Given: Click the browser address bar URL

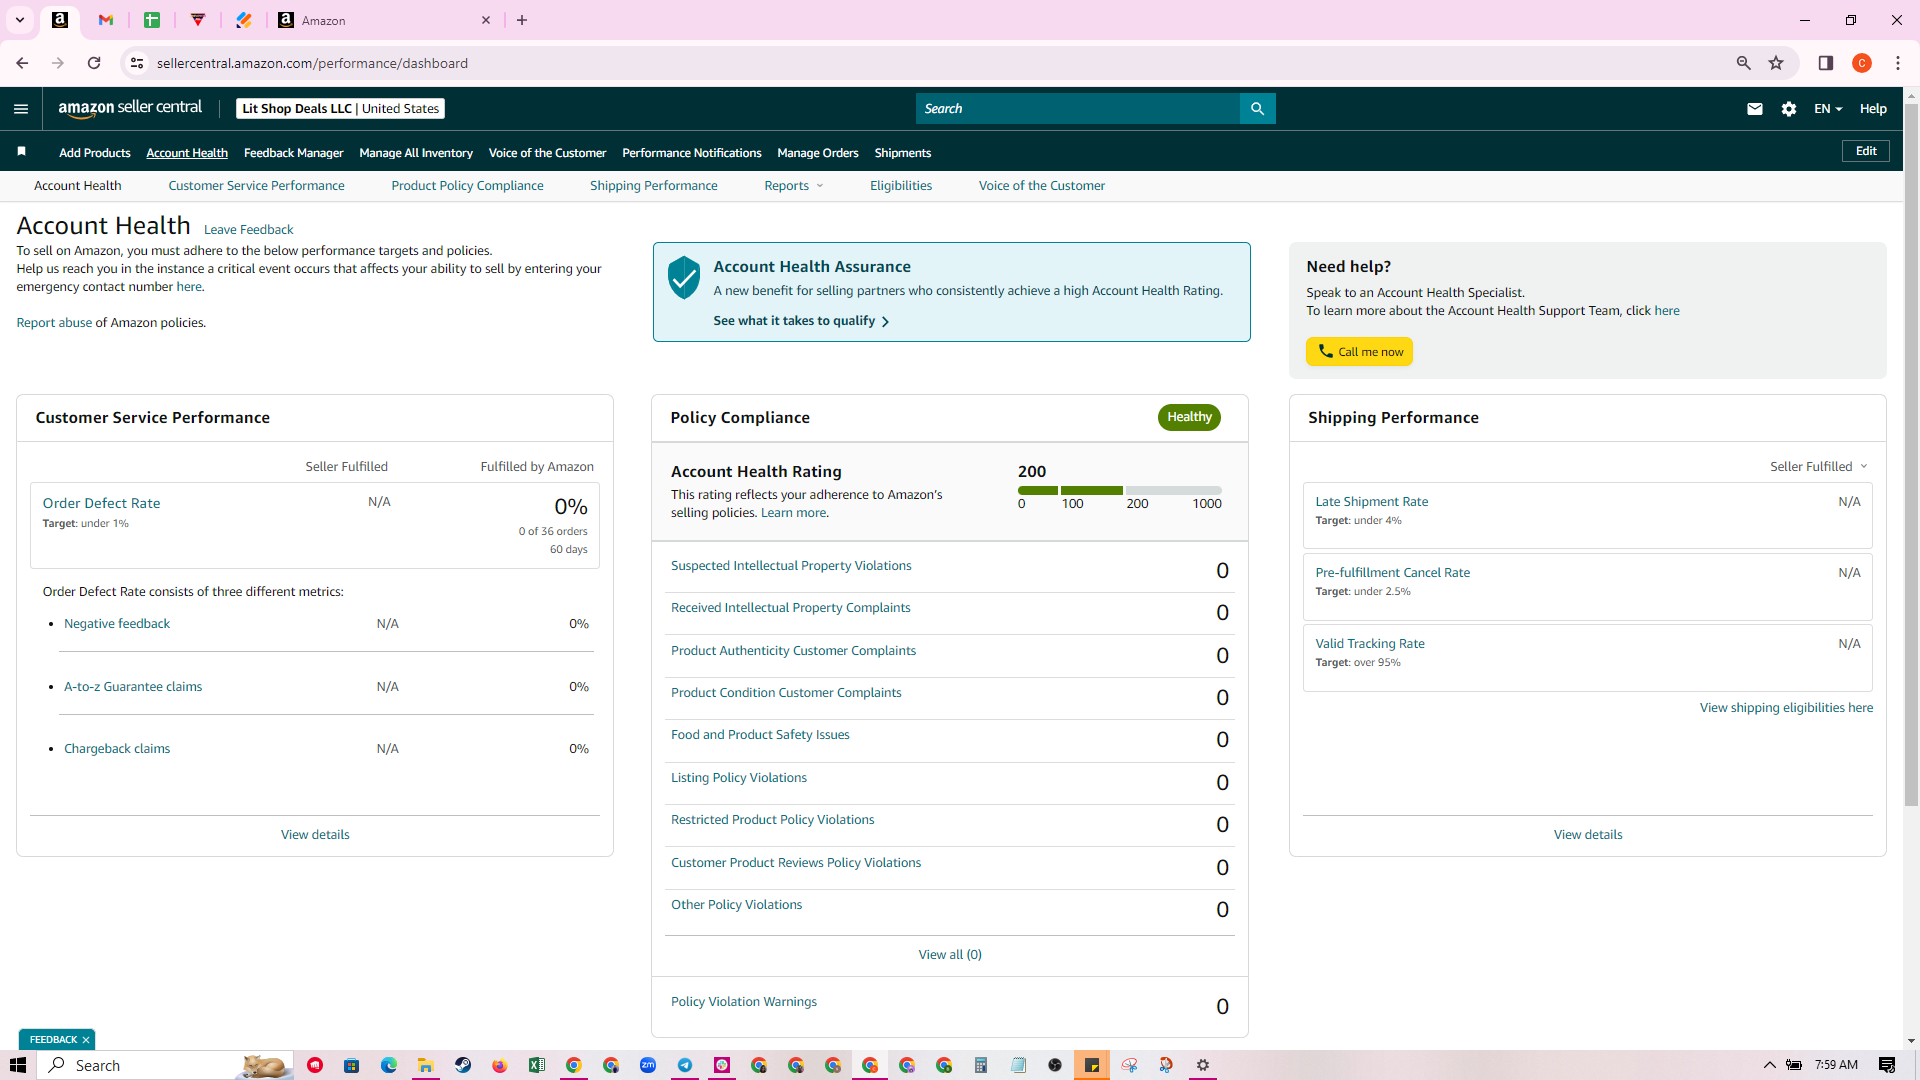Looking at the screenshot, I should point(312,63).
